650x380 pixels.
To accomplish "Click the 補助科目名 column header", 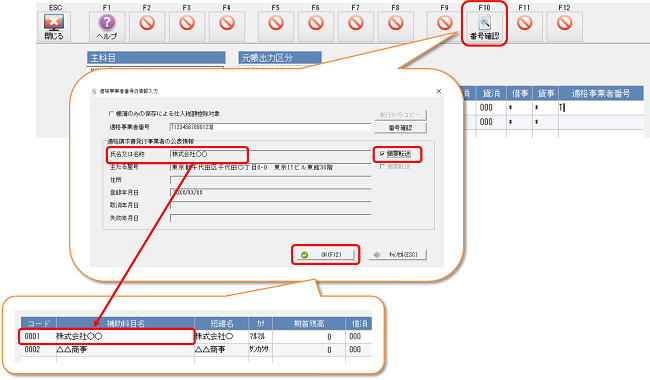I will (x=125, y=324).
